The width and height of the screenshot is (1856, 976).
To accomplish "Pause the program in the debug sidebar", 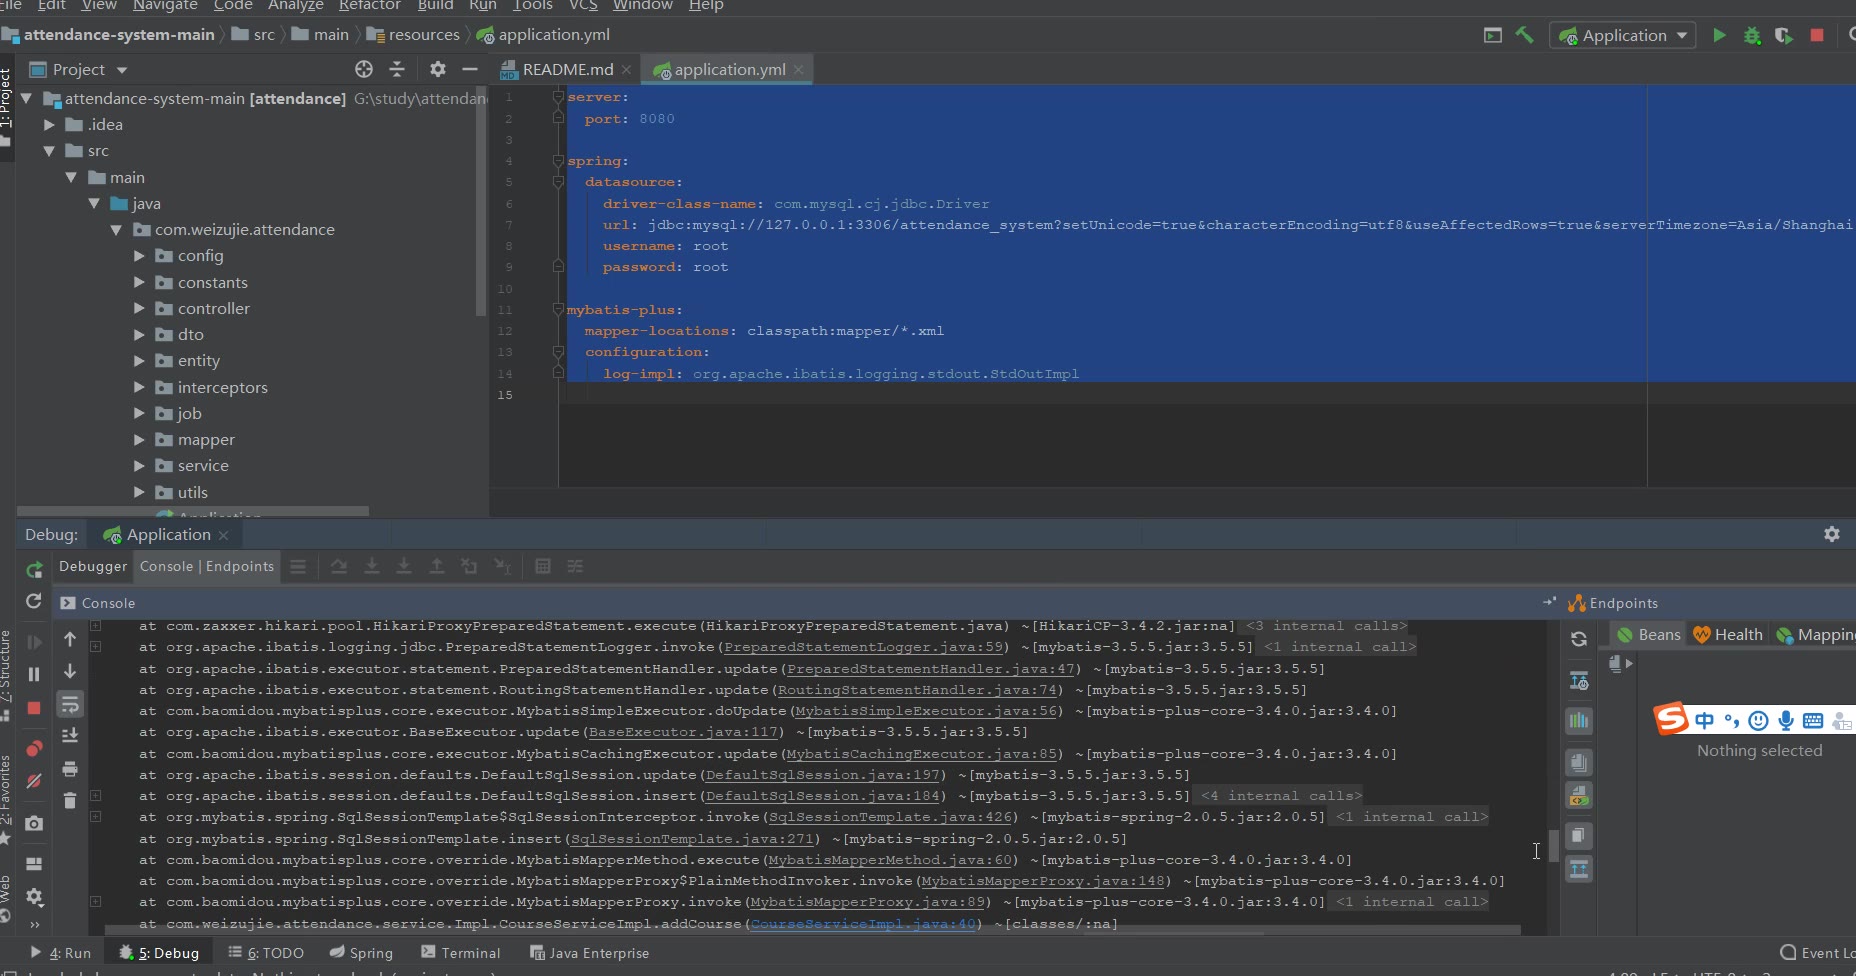I will click(x=34, y=675).
